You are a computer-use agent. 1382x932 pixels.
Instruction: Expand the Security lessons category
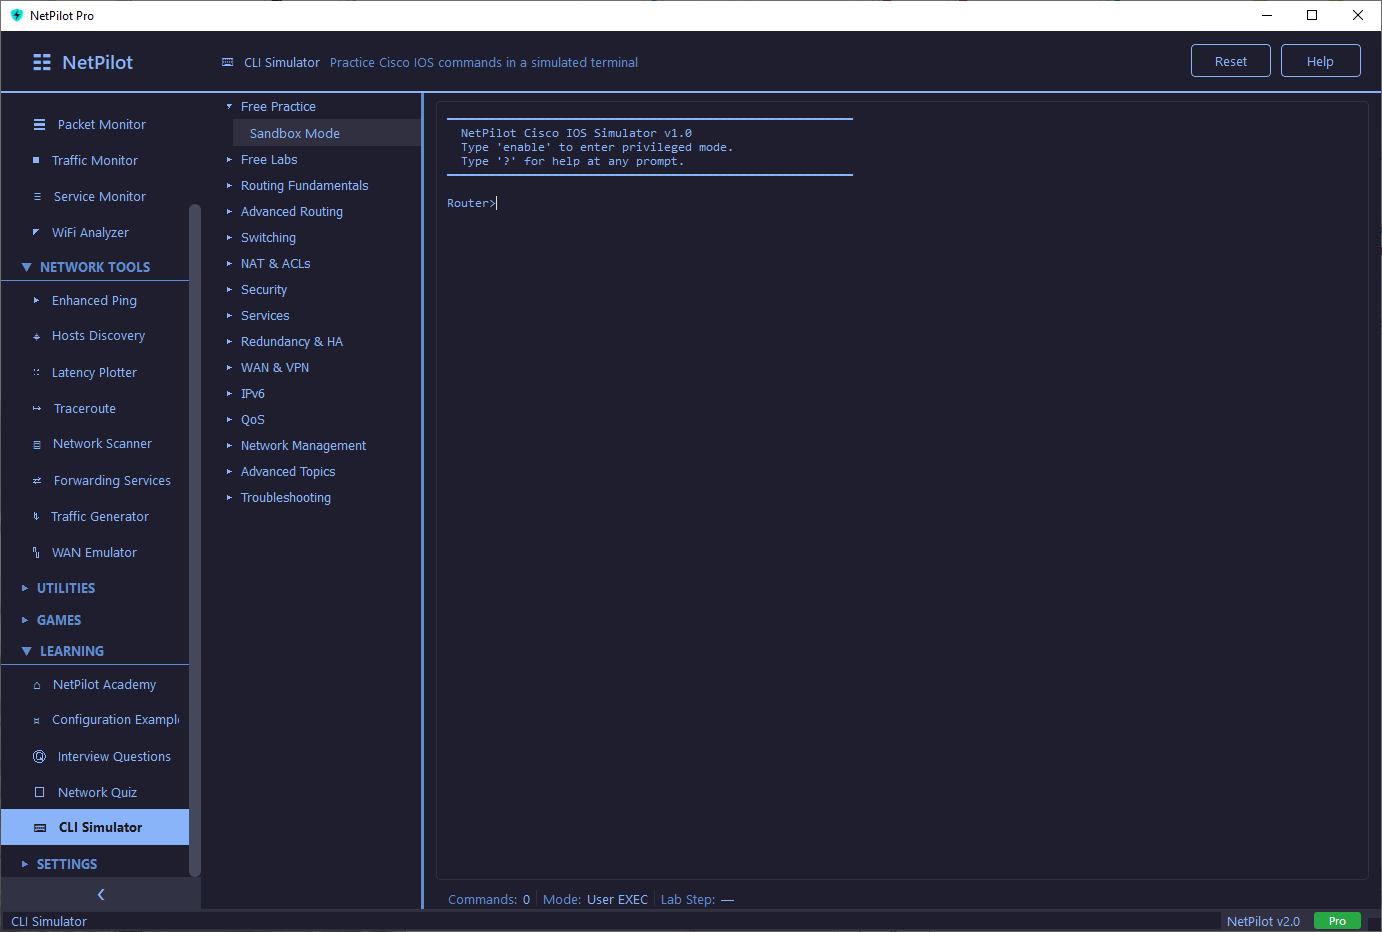[x=263, y=289]
